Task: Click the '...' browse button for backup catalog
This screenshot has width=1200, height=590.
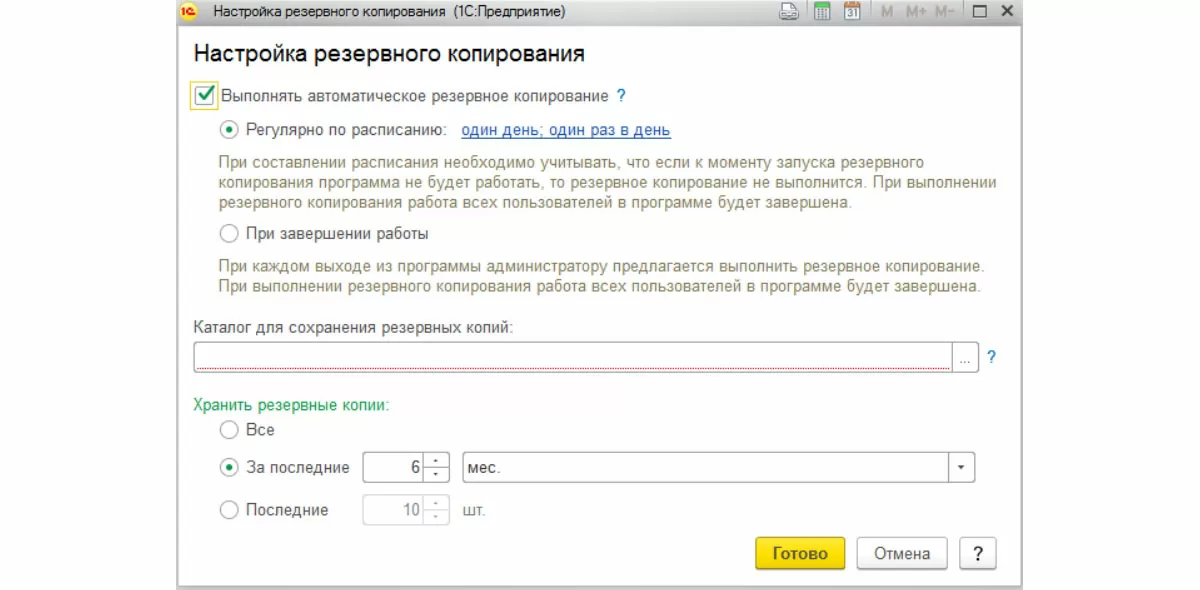Action: (x=965, y=357)
